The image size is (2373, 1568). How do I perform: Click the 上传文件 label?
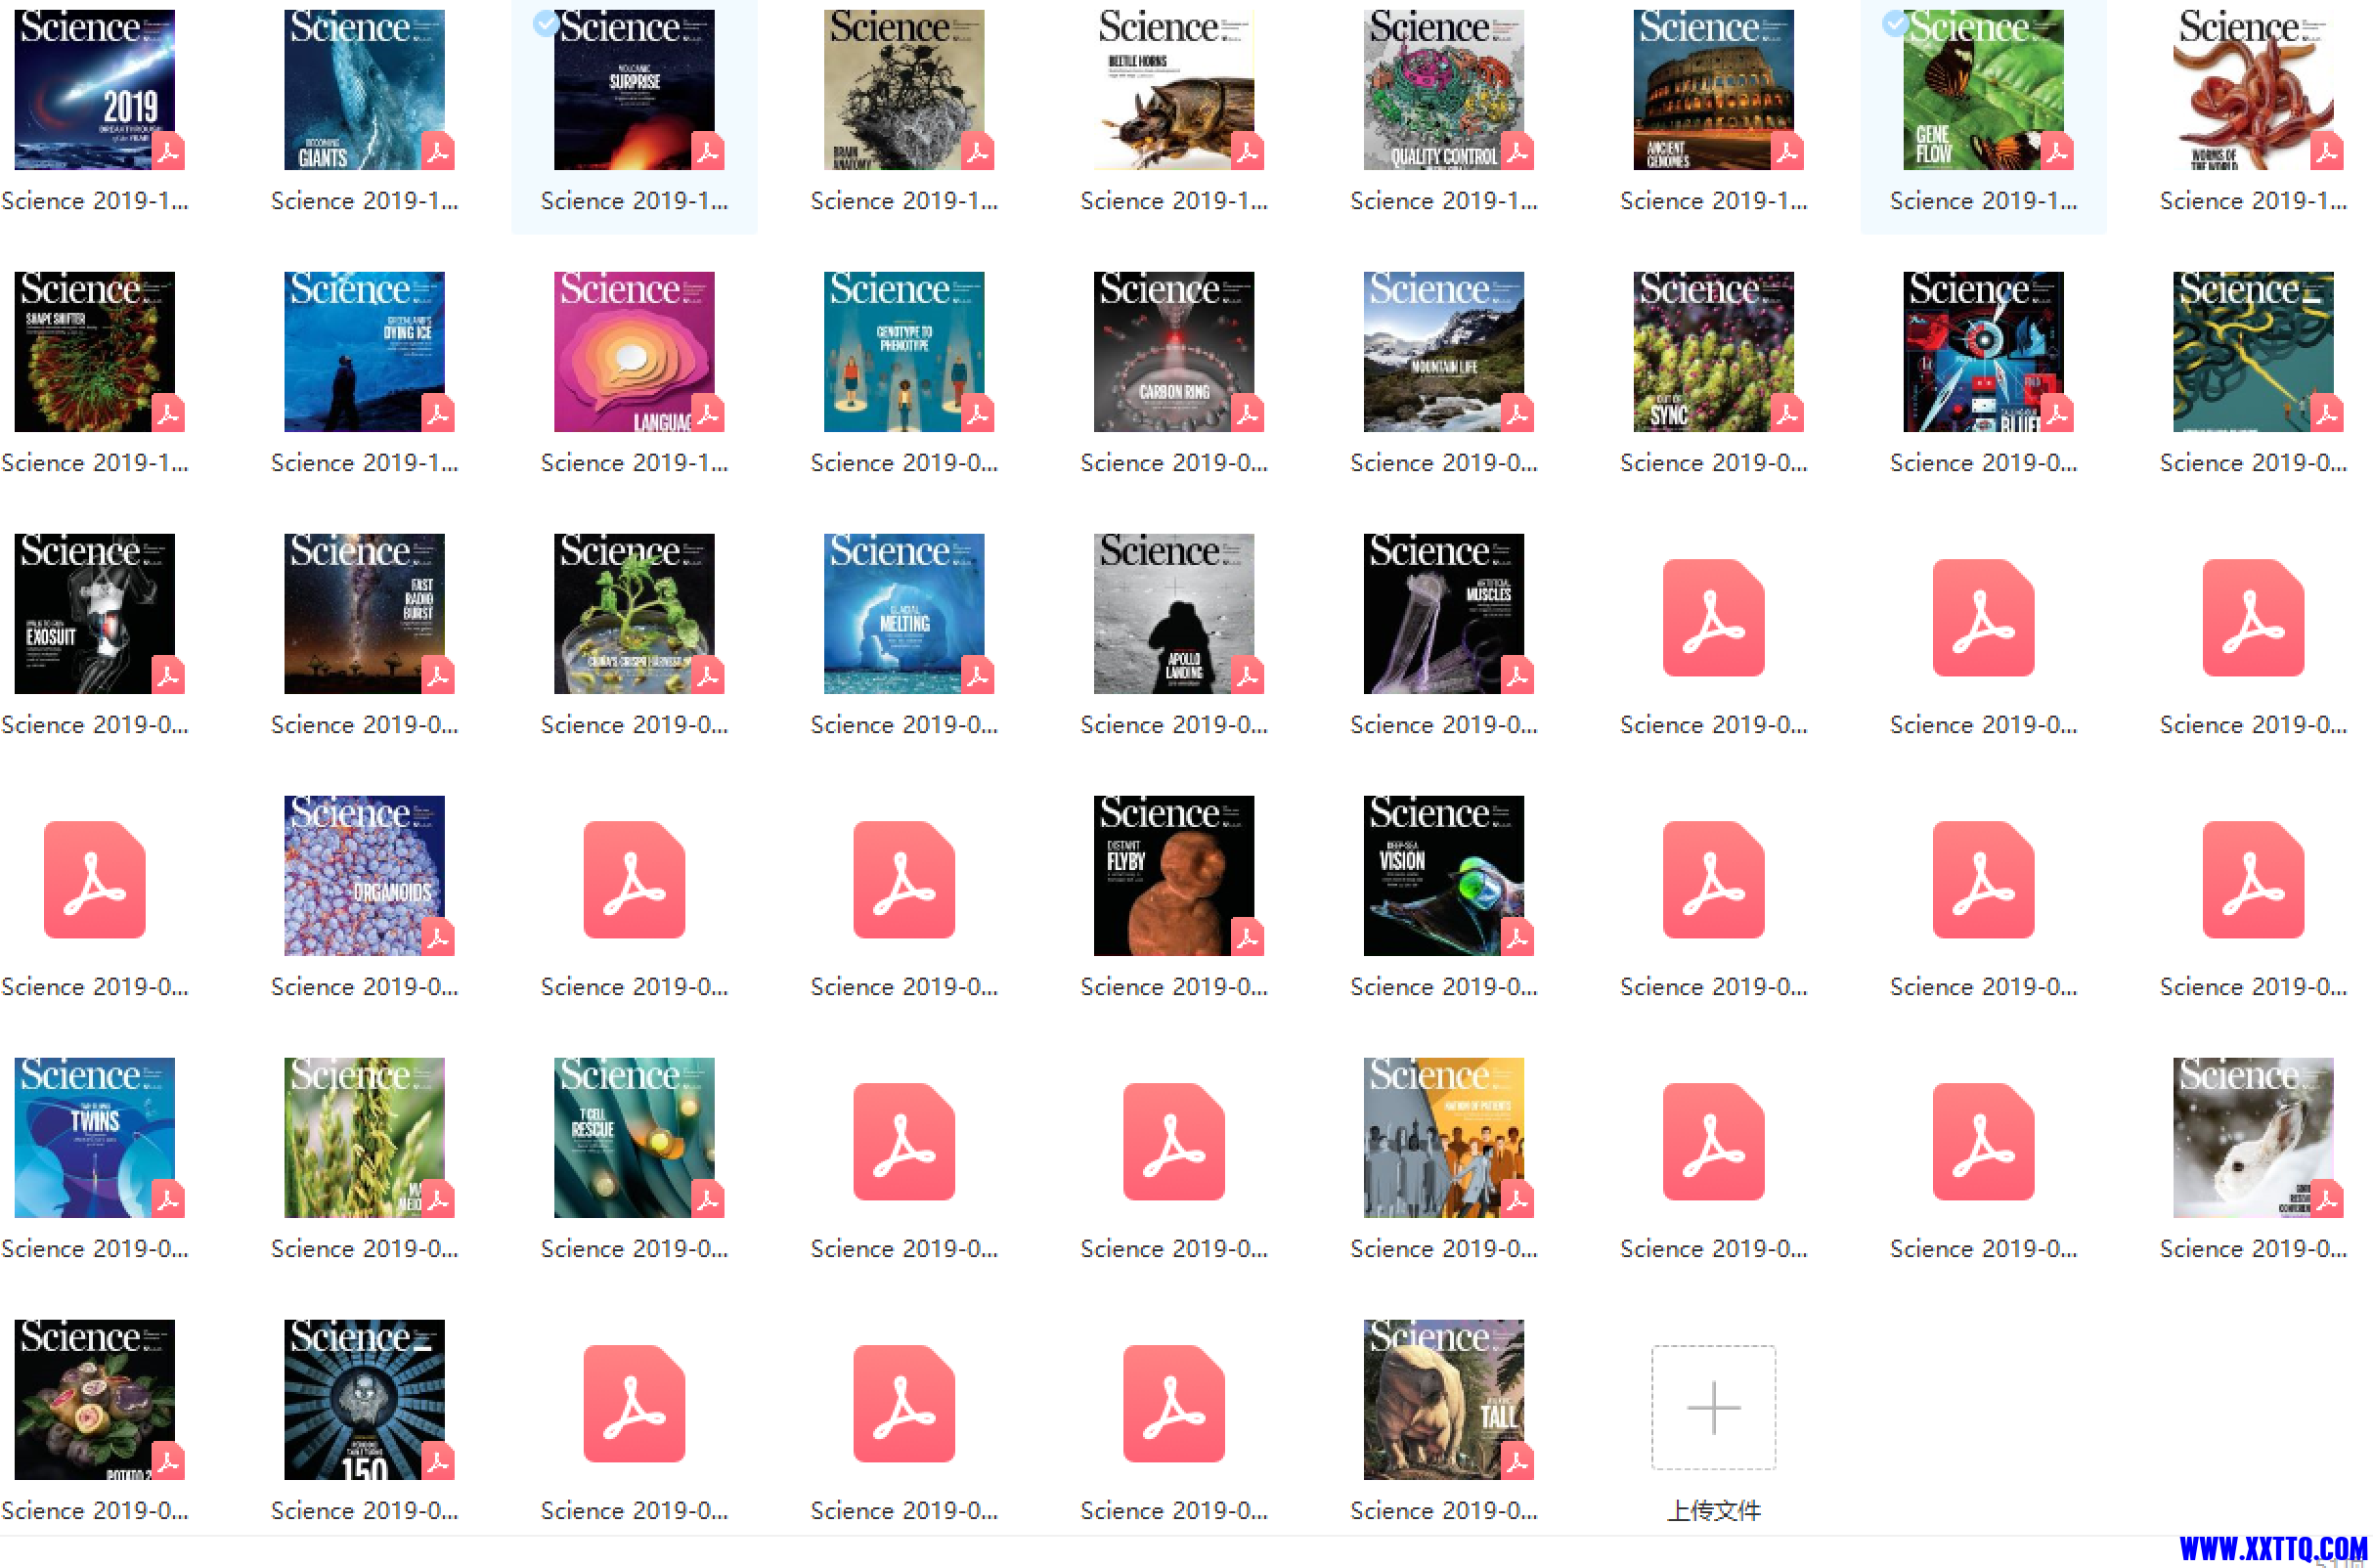(x=1713, y=1510)
